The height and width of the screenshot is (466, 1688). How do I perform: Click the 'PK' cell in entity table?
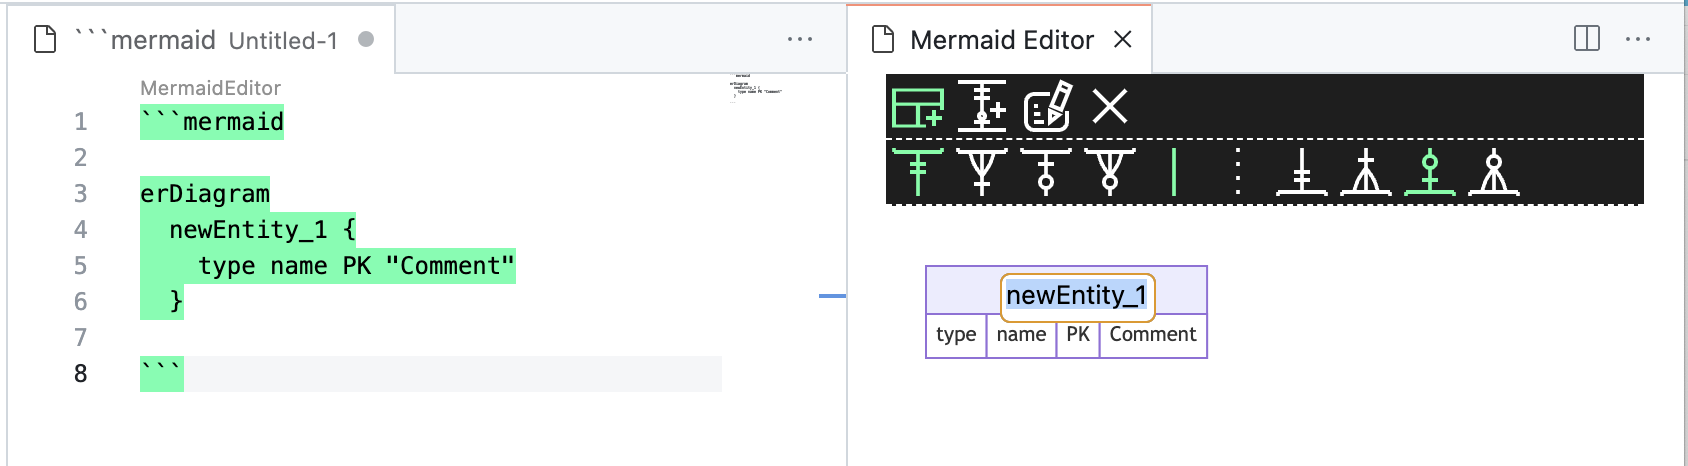pos(1078,335)
